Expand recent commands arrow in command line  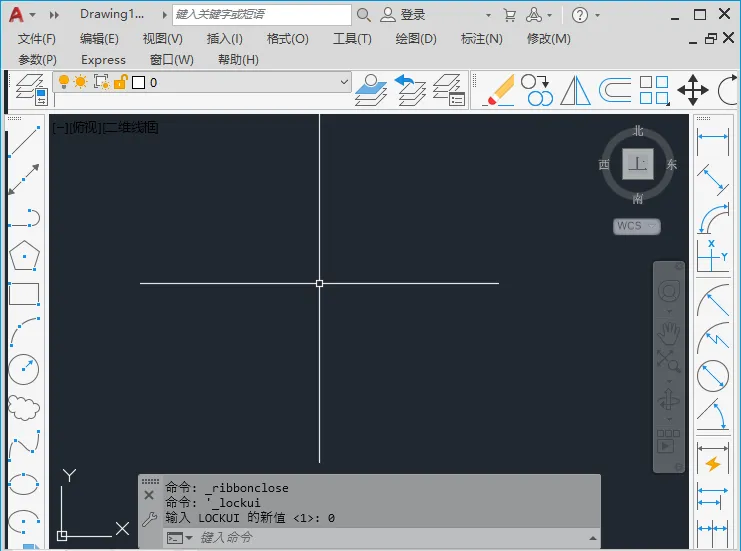189,538
